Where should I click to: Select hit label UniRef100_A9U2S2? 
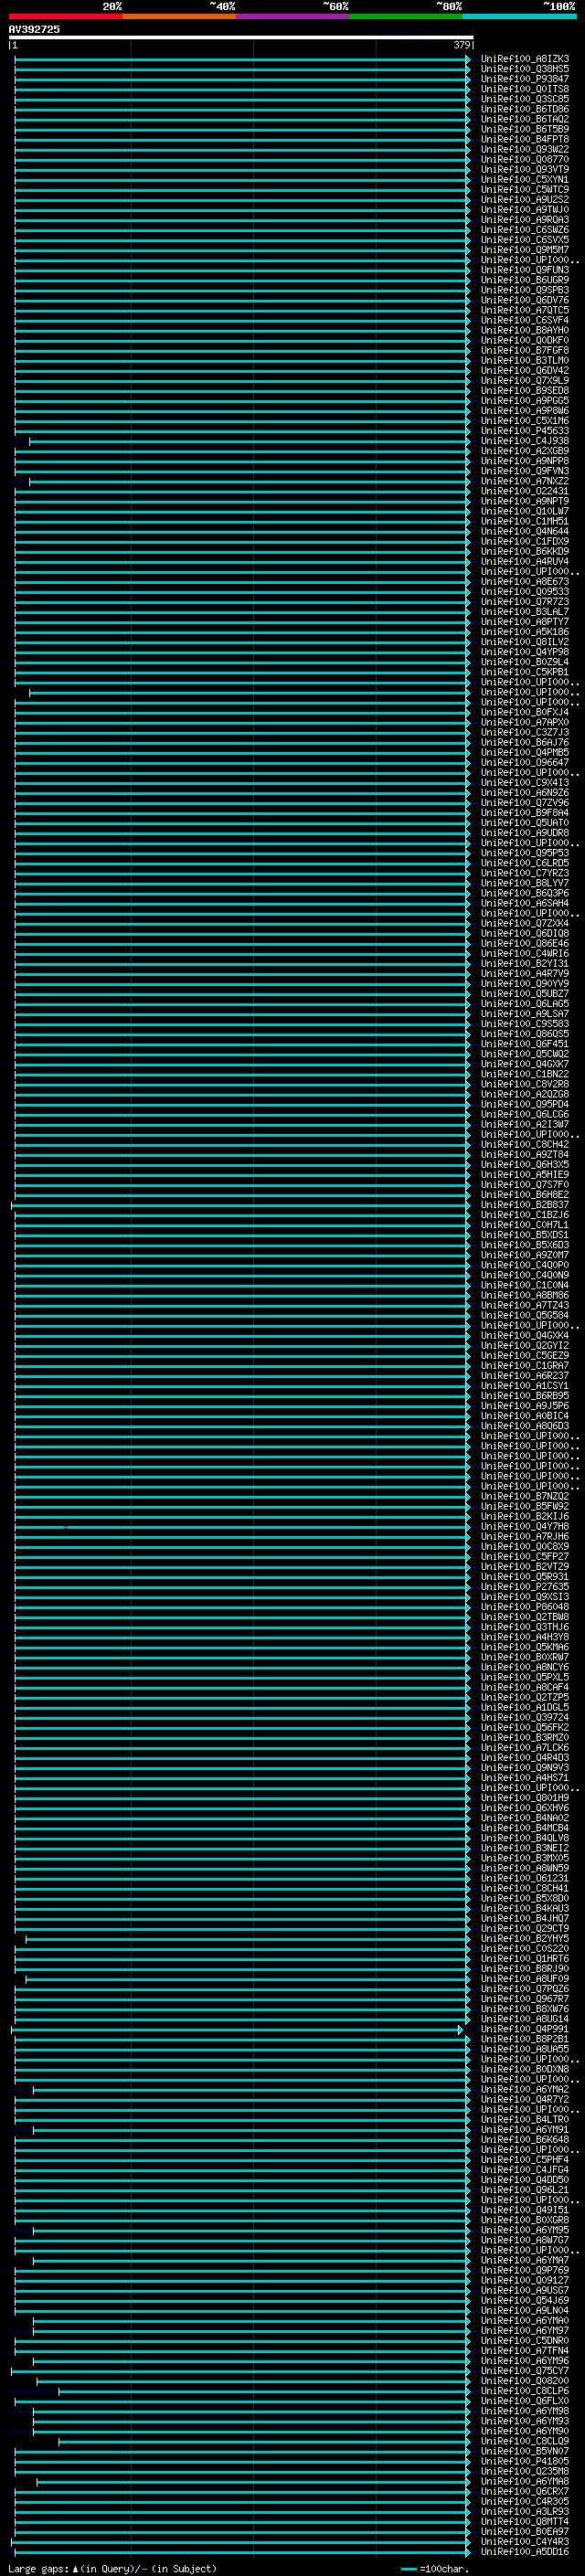coord(525,199)
